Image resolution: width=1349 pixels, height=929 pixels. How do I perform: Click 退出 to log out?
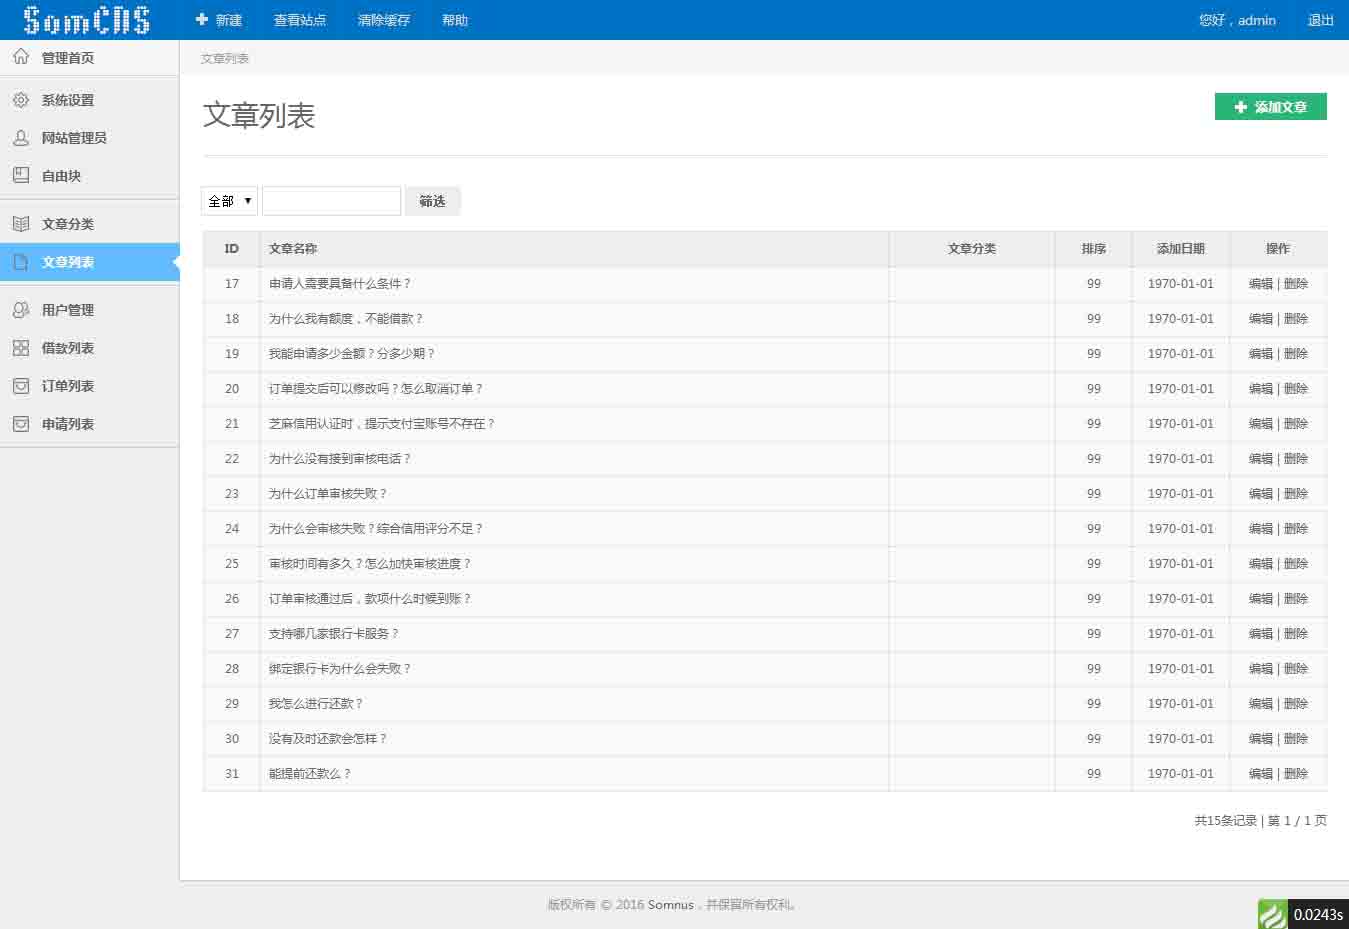click(x=1320, y=20)
